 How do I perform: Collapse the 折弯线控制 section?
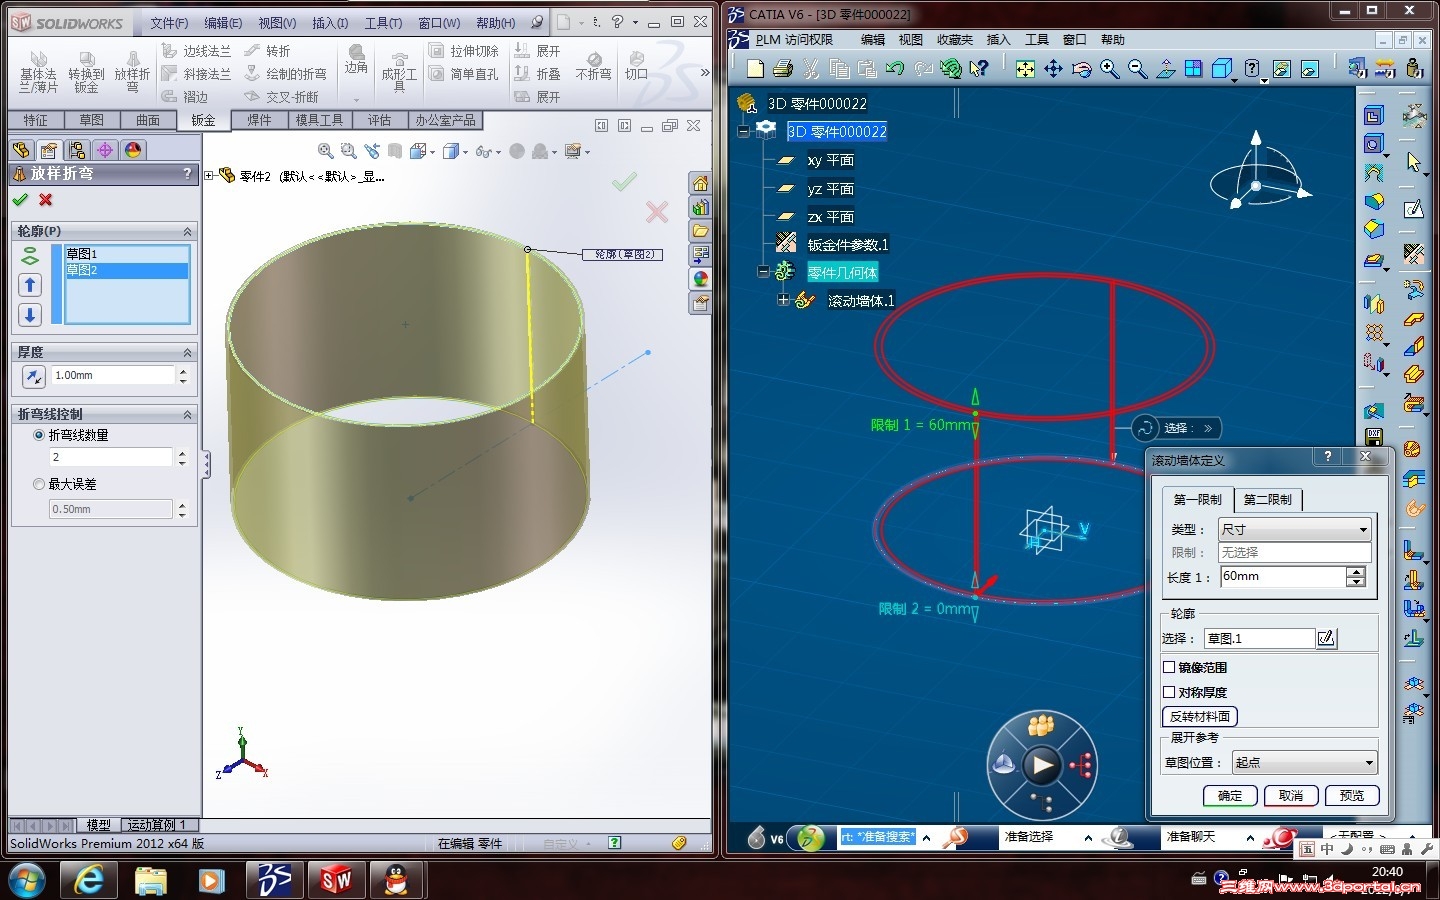(x=187, y=414)
